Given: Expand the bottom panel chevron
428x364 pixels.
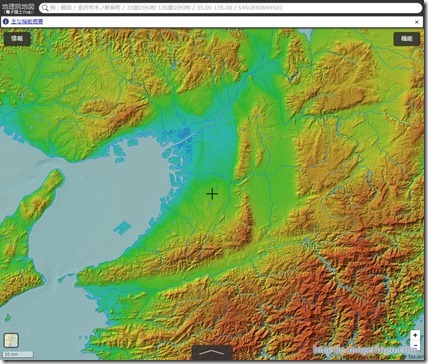Looking at the screenshot, I should (x=212, y=352).
